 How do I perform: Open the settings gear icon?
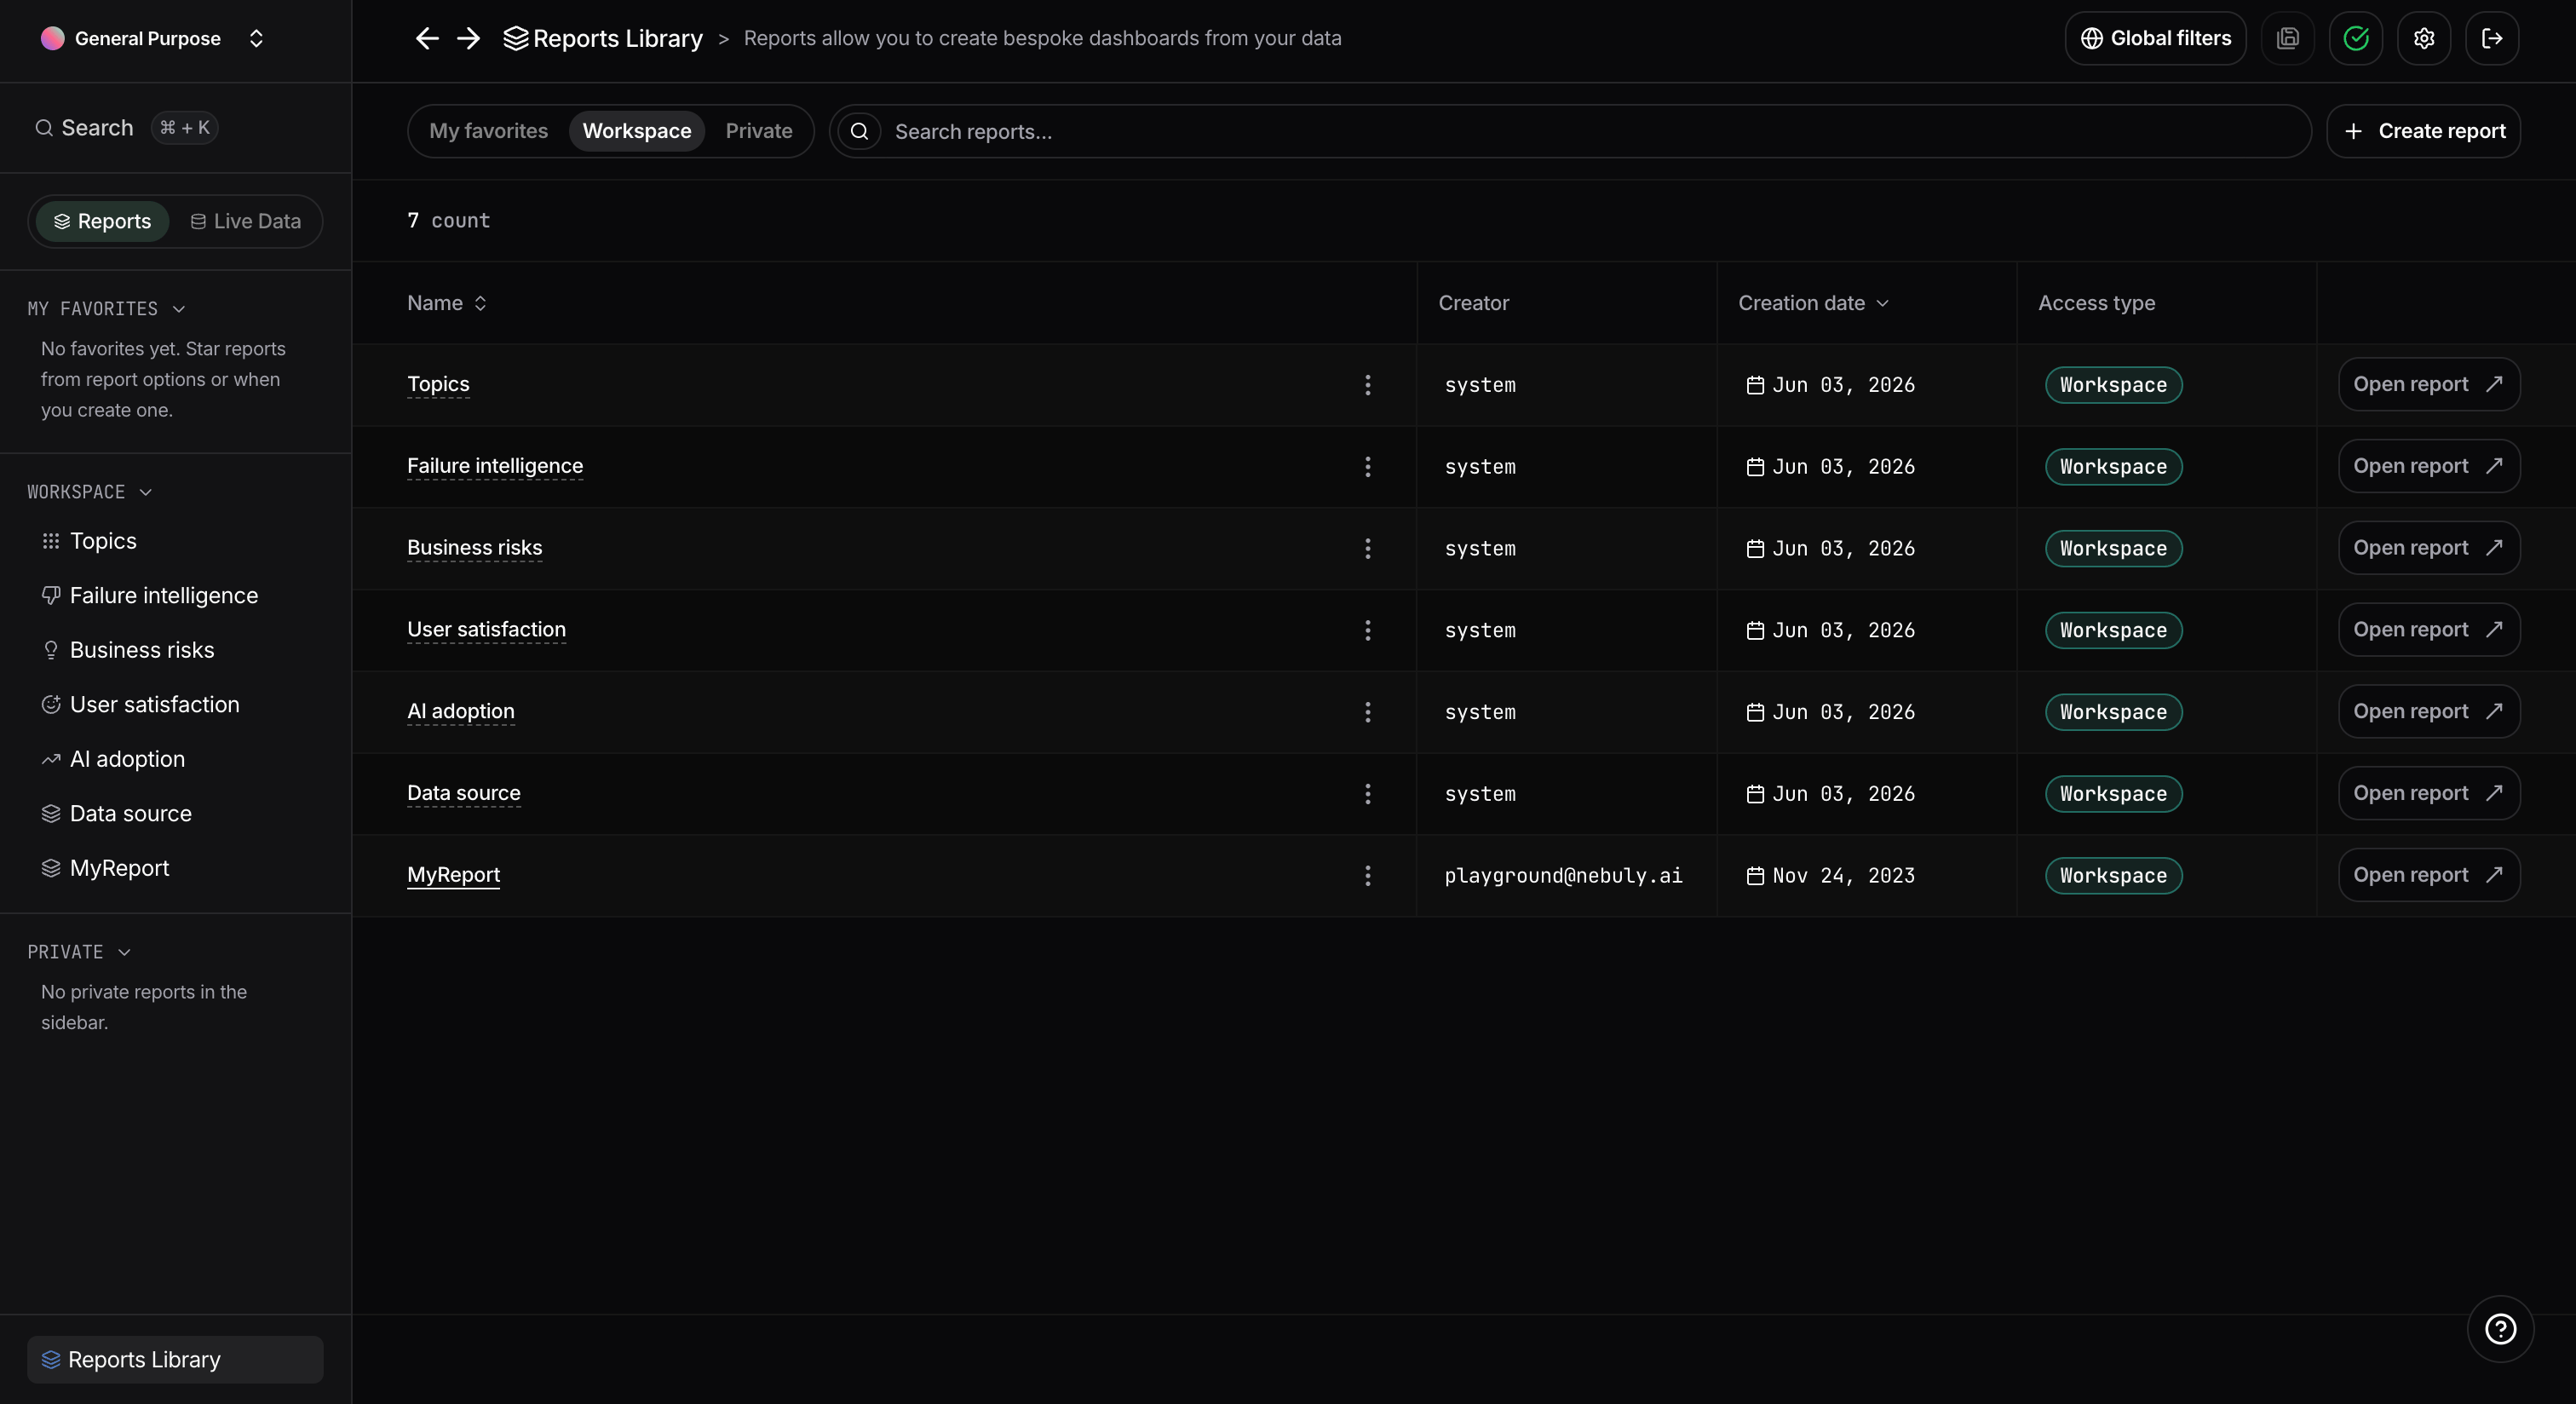pos(2423,38)
